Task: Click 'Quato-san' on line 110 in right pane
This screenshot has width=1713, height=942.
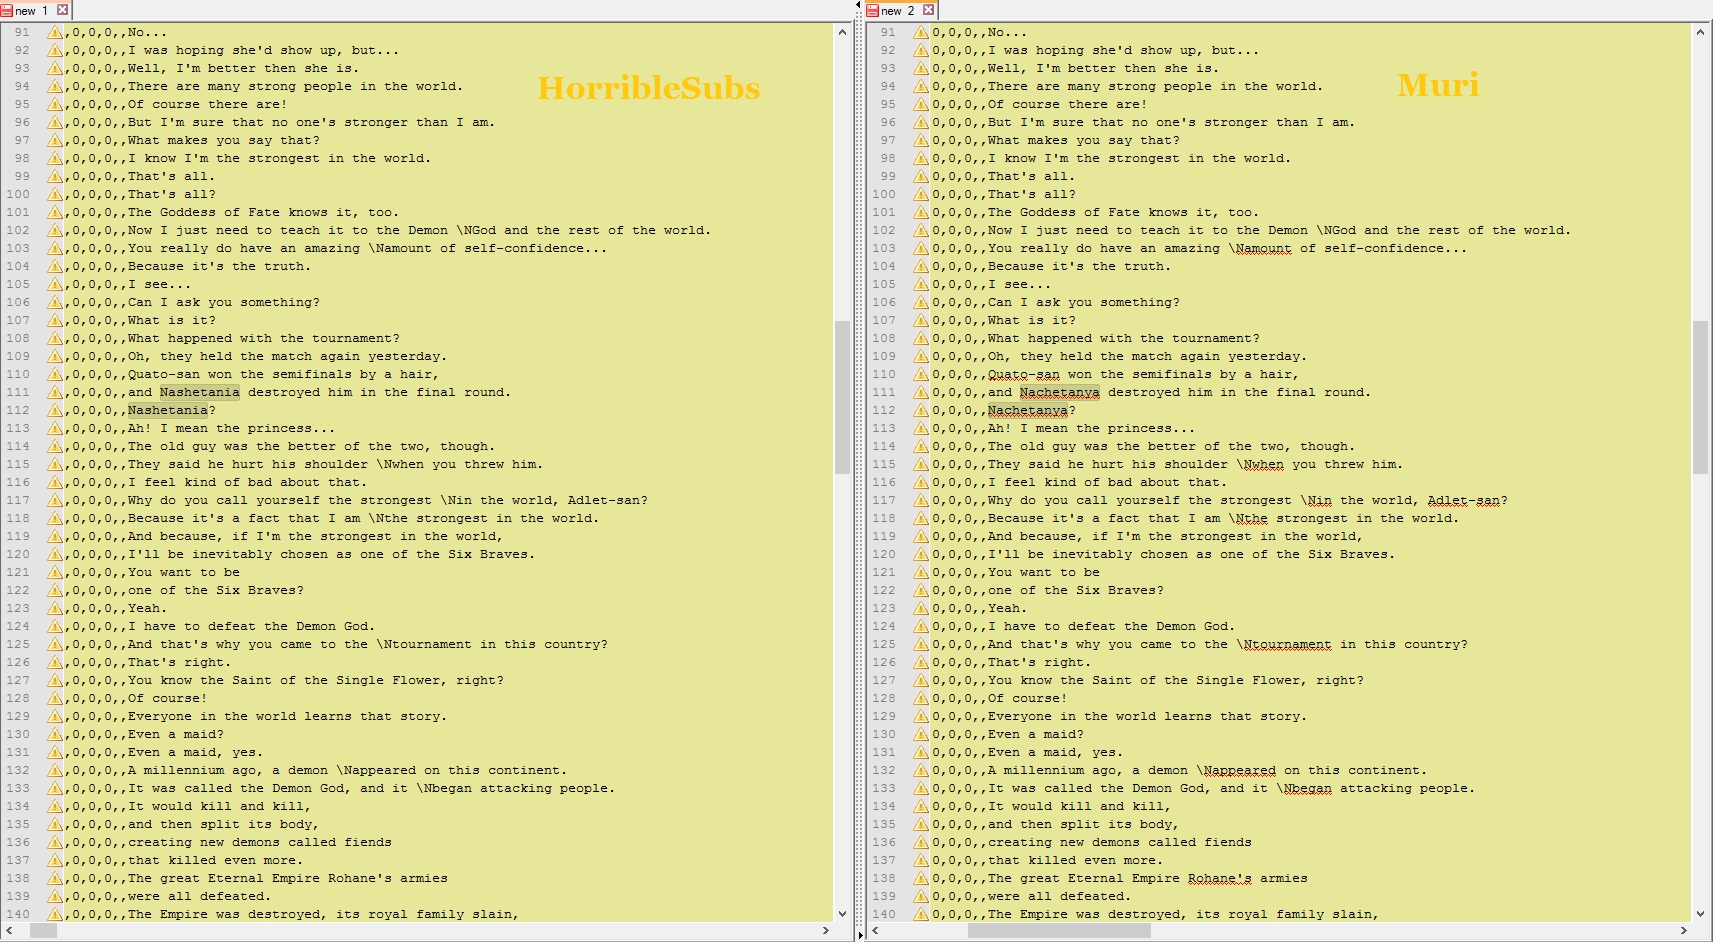Action: pos(1023,375)
